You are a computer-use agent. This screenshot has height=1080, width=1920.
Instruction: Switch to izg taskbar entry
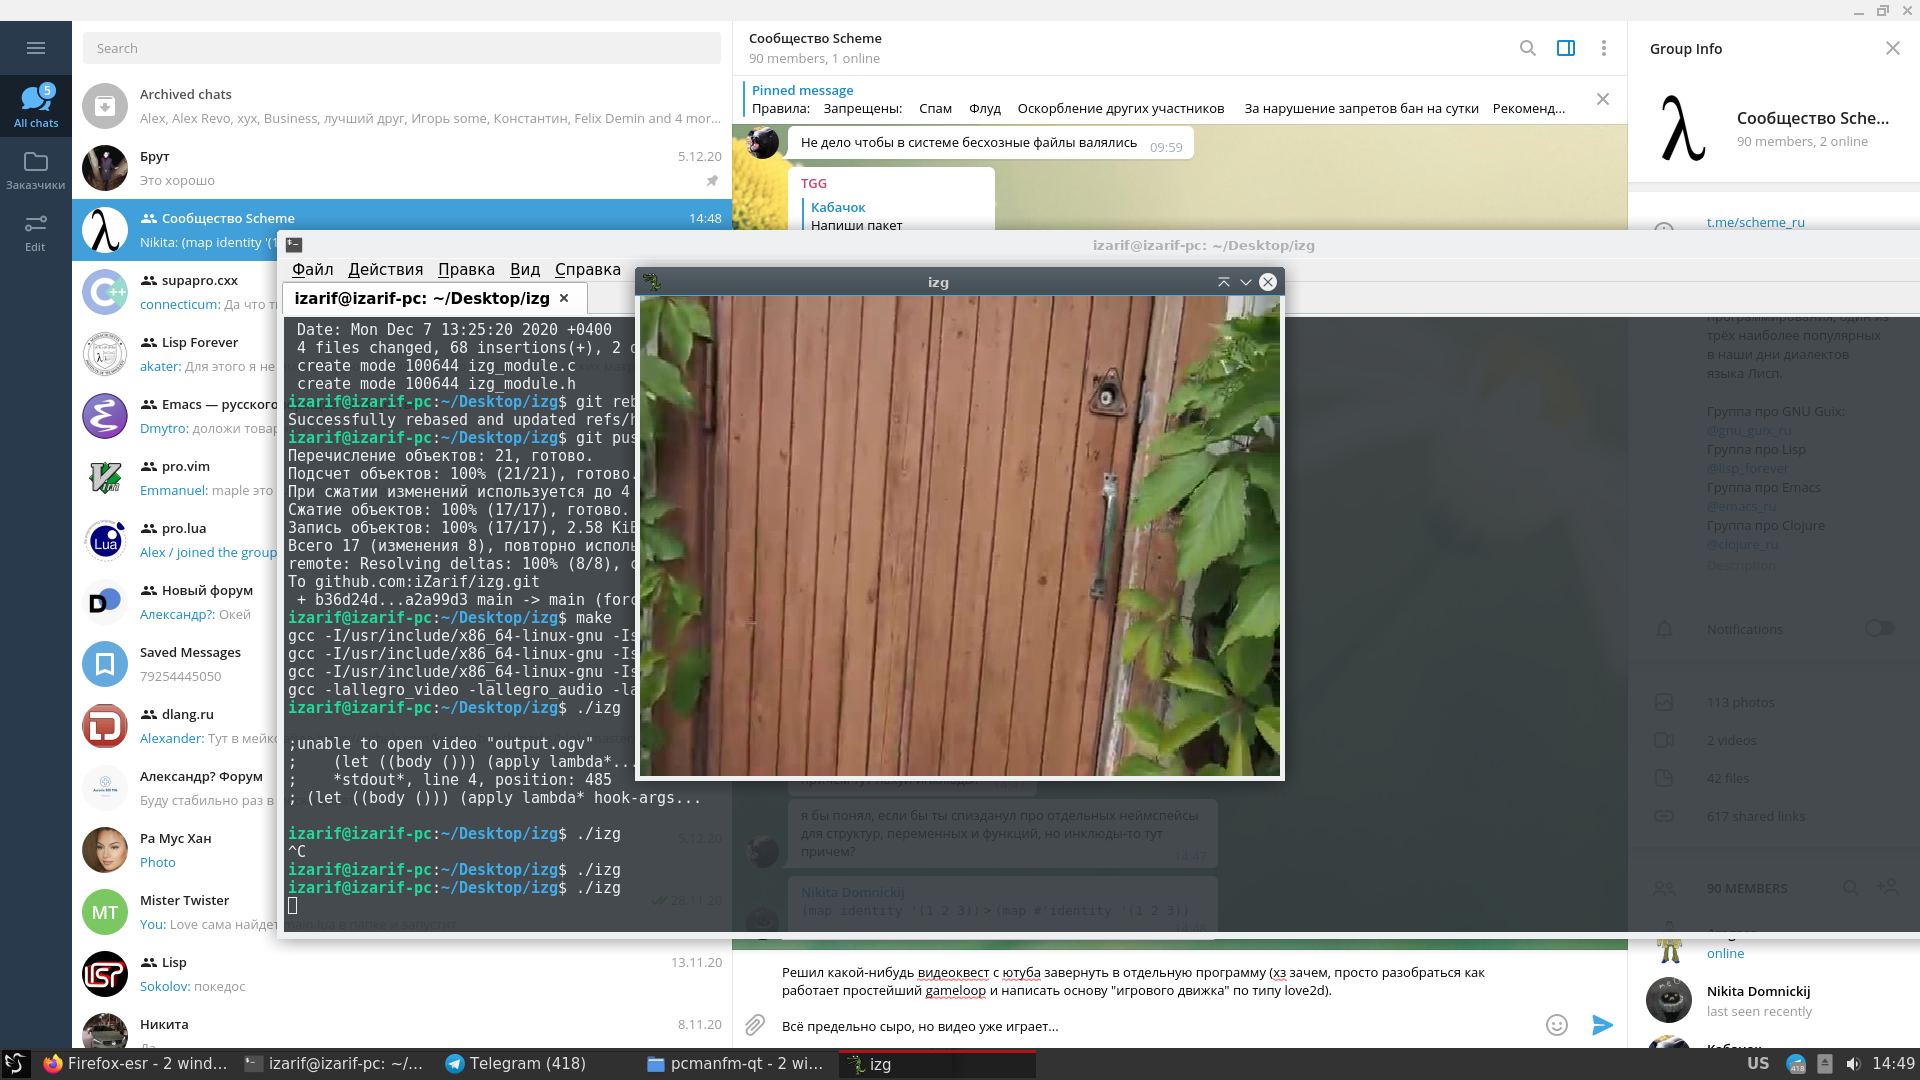[x=937, y=1063]
